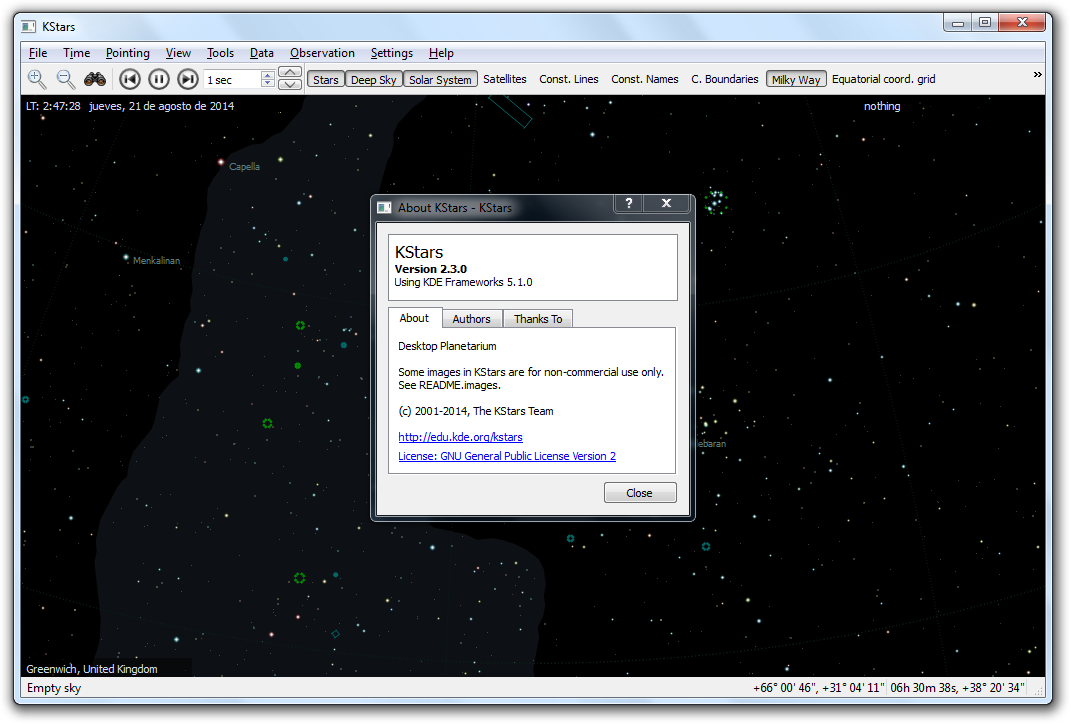Click the 1 sec time step field
The image size is (1071, 724).
232,79
